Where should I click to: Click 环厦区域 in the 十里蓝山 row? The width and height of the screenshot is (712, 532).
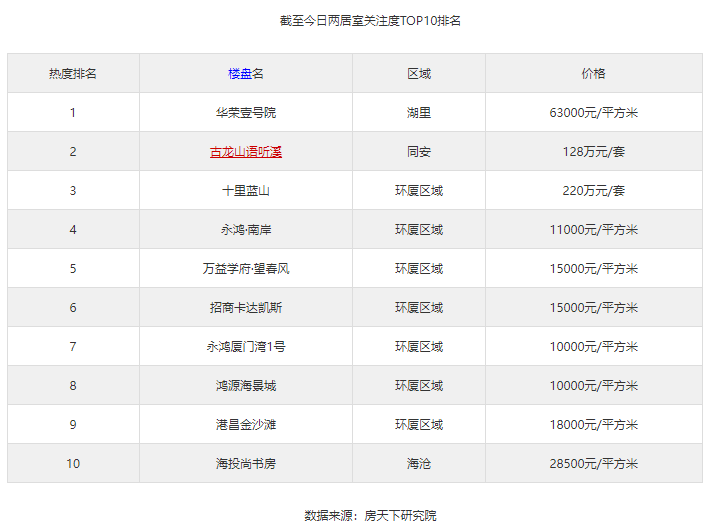[419, 191]
